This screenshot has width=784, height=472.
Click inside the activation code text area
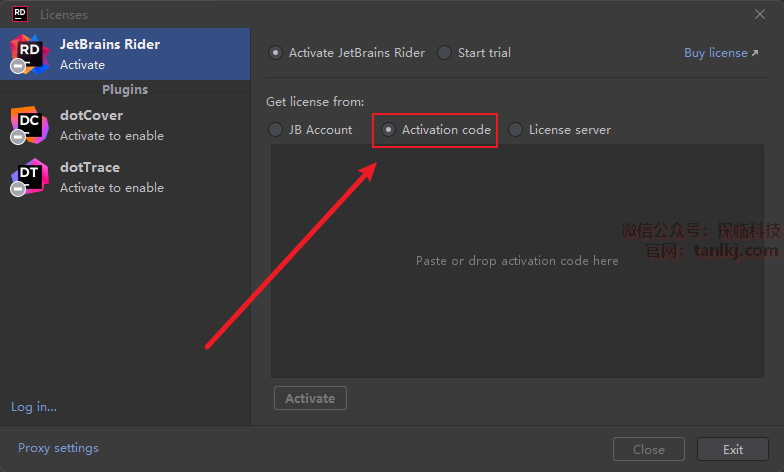tap(517, 261)
